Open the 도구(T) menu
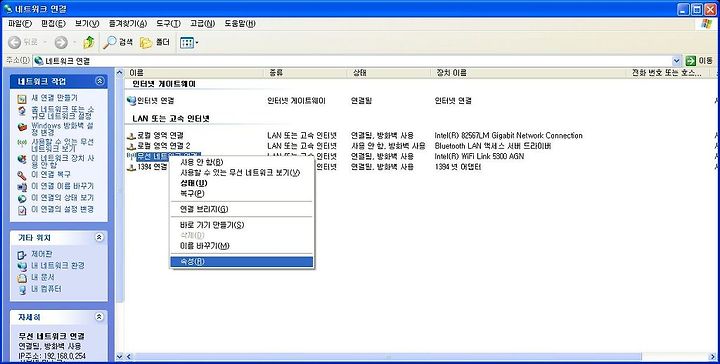Screen dimensions: 720x364 pos(168,23)
